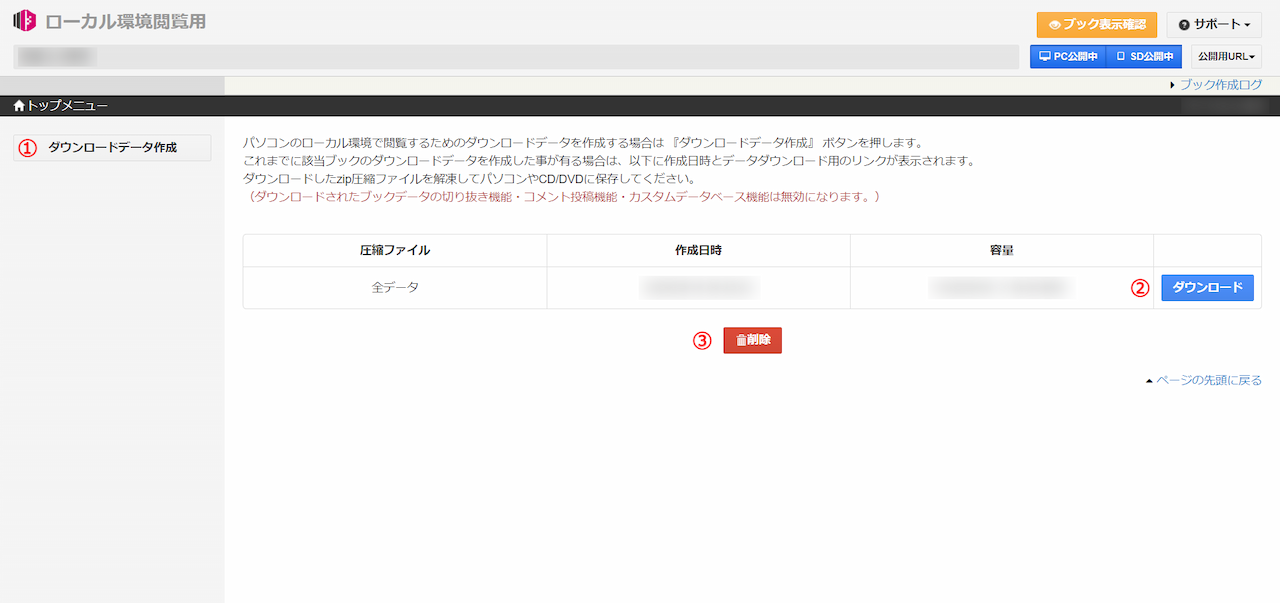
Task: Click the app logo icon top left
Action: pyautogui.click(x=25, y=18)
